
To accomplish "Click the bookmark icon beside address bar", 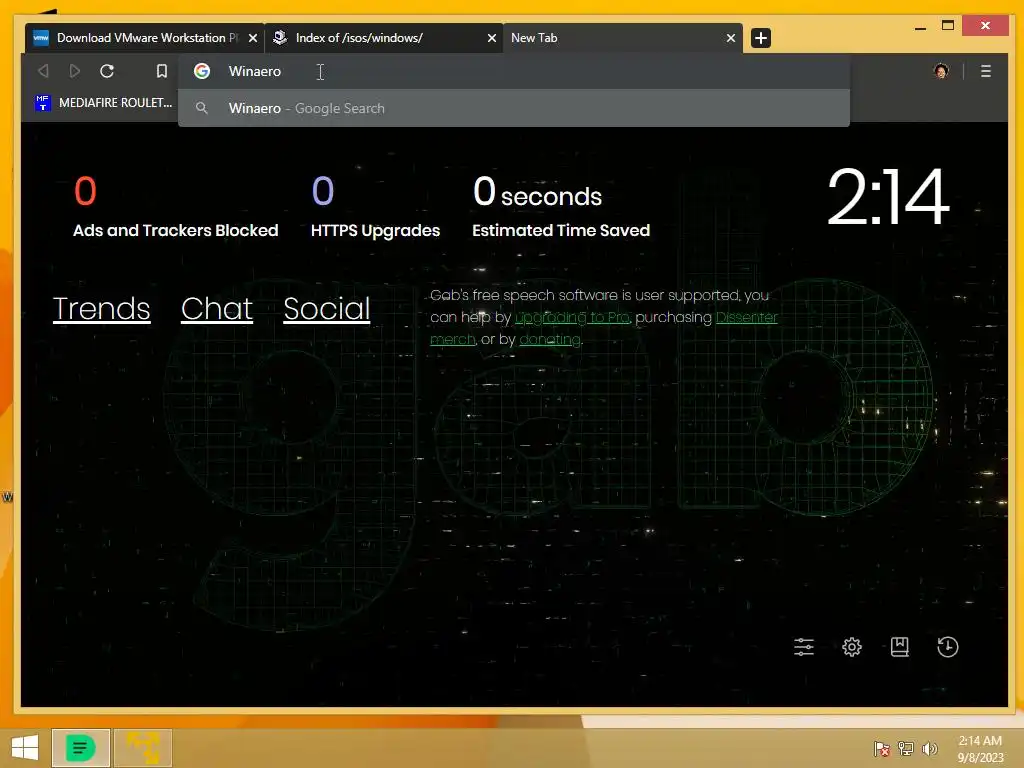I will [161, 71].
